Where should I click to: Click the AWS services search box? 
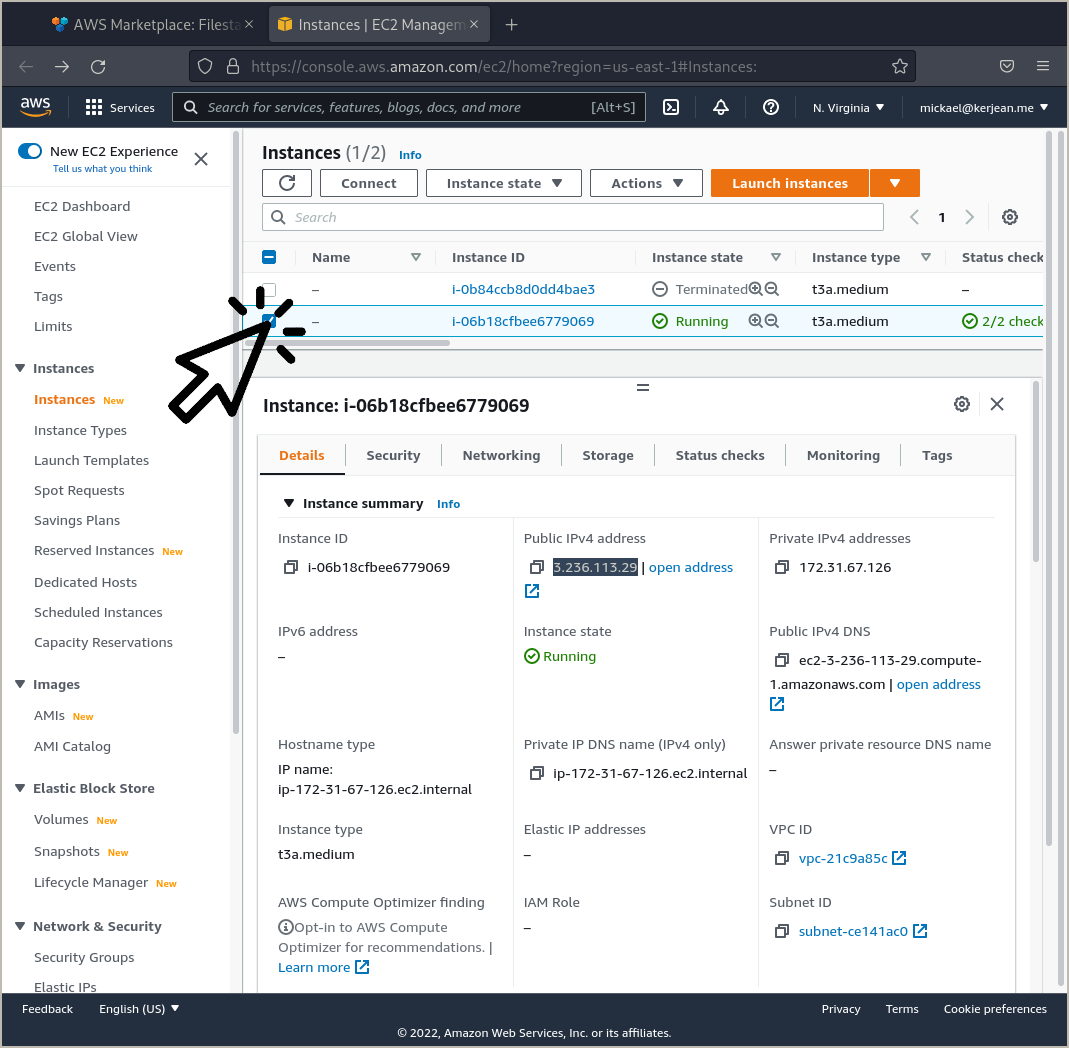pos(408,107)
